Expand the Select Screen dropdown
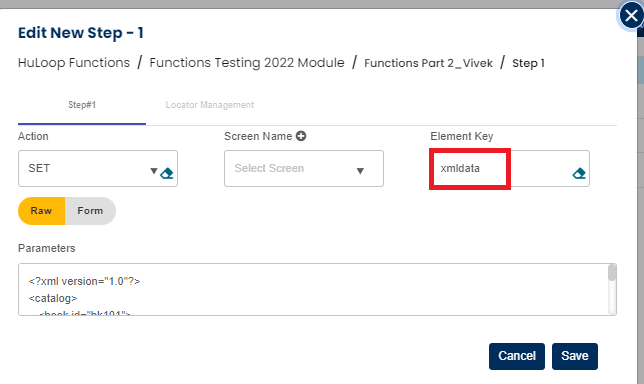Screen dimensions: 644x384 [x=304, y=168]
